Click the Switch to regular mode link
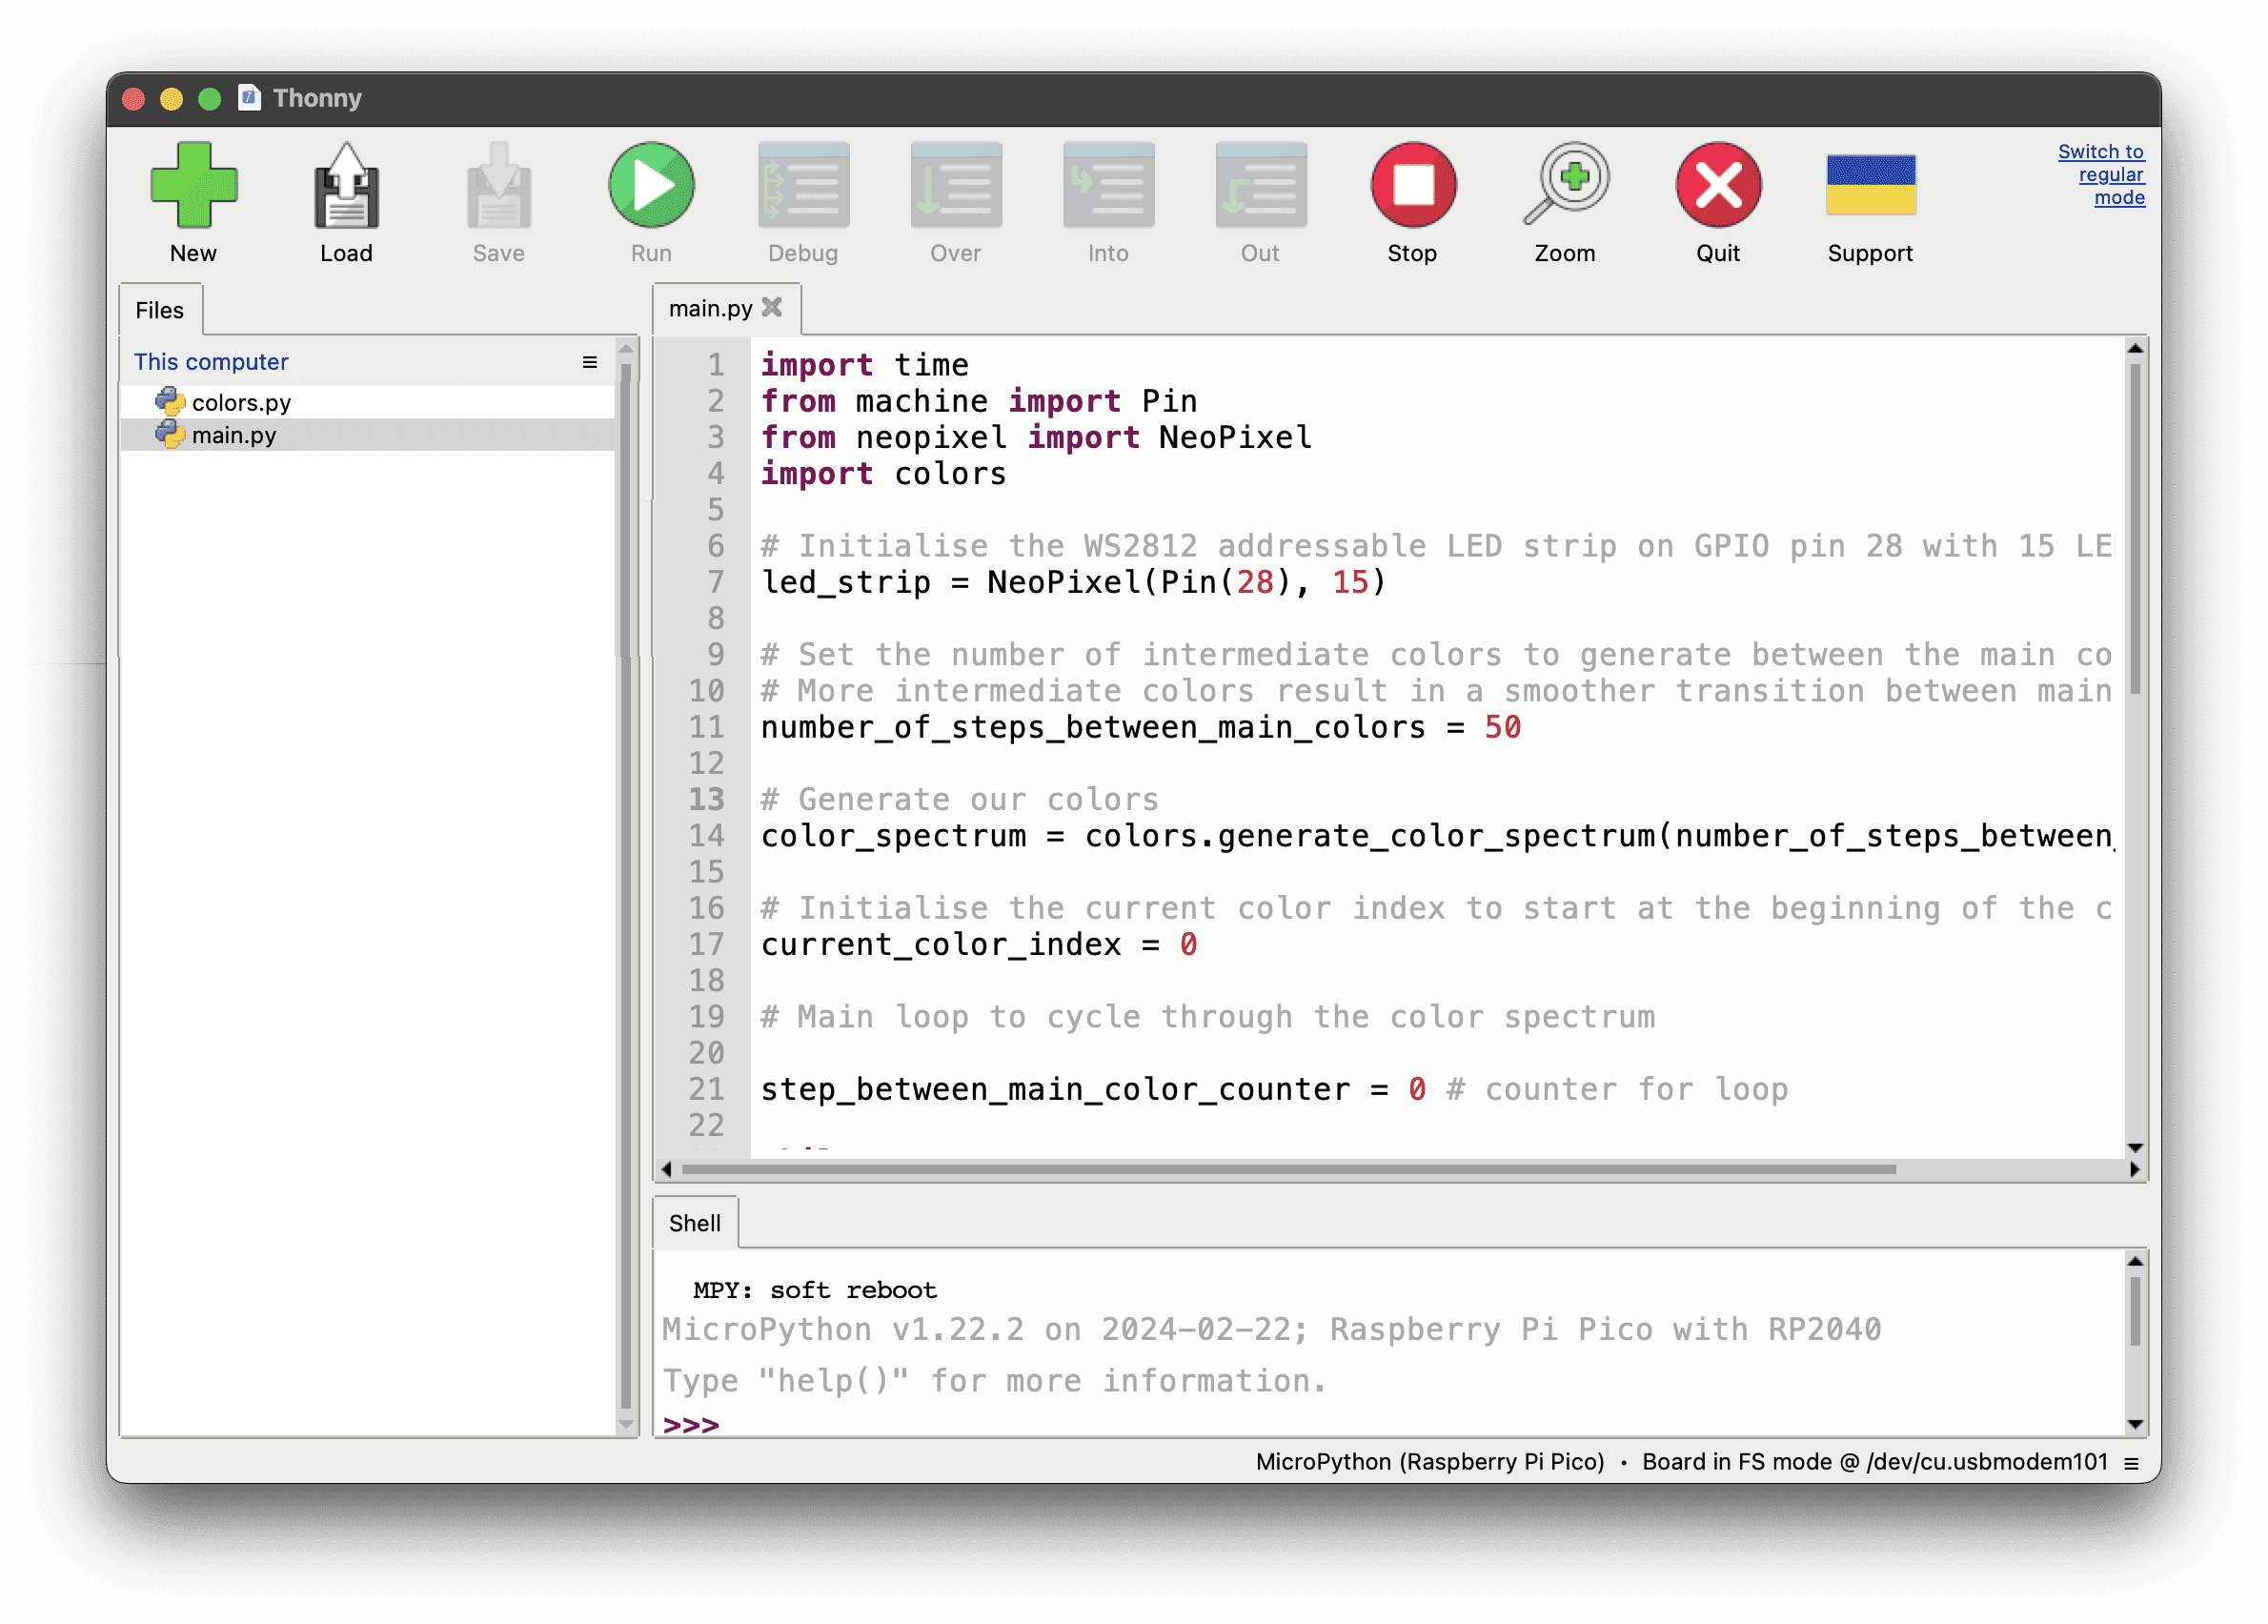Screen dimensions: 2268x1624 [2103, 174]
